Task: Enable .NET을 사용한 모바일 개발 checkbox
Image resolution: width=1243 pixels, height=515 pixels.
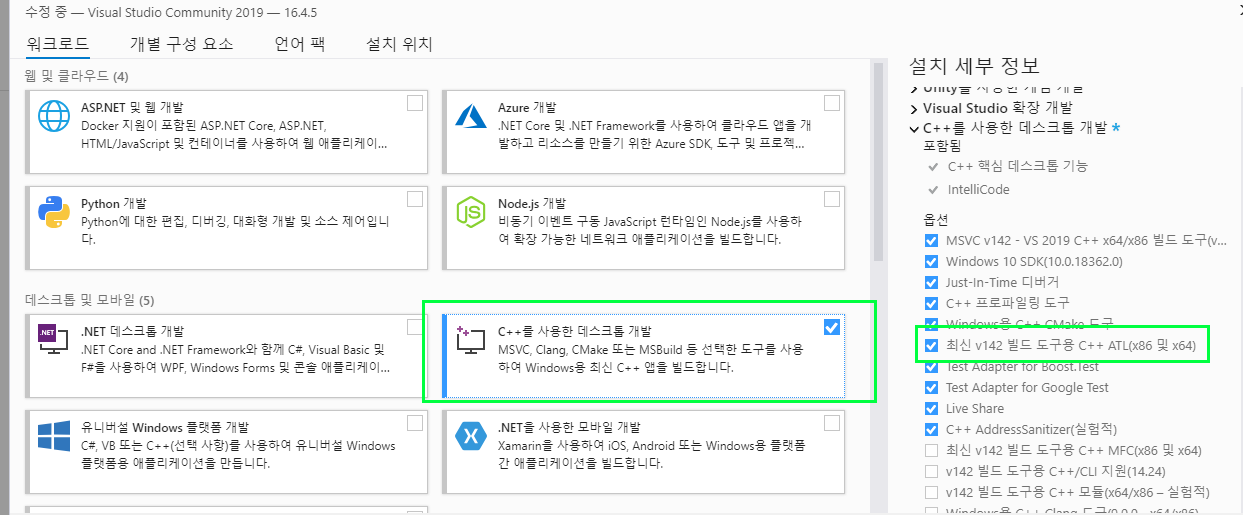Action: pyautogui.click(x=832, y=423)
